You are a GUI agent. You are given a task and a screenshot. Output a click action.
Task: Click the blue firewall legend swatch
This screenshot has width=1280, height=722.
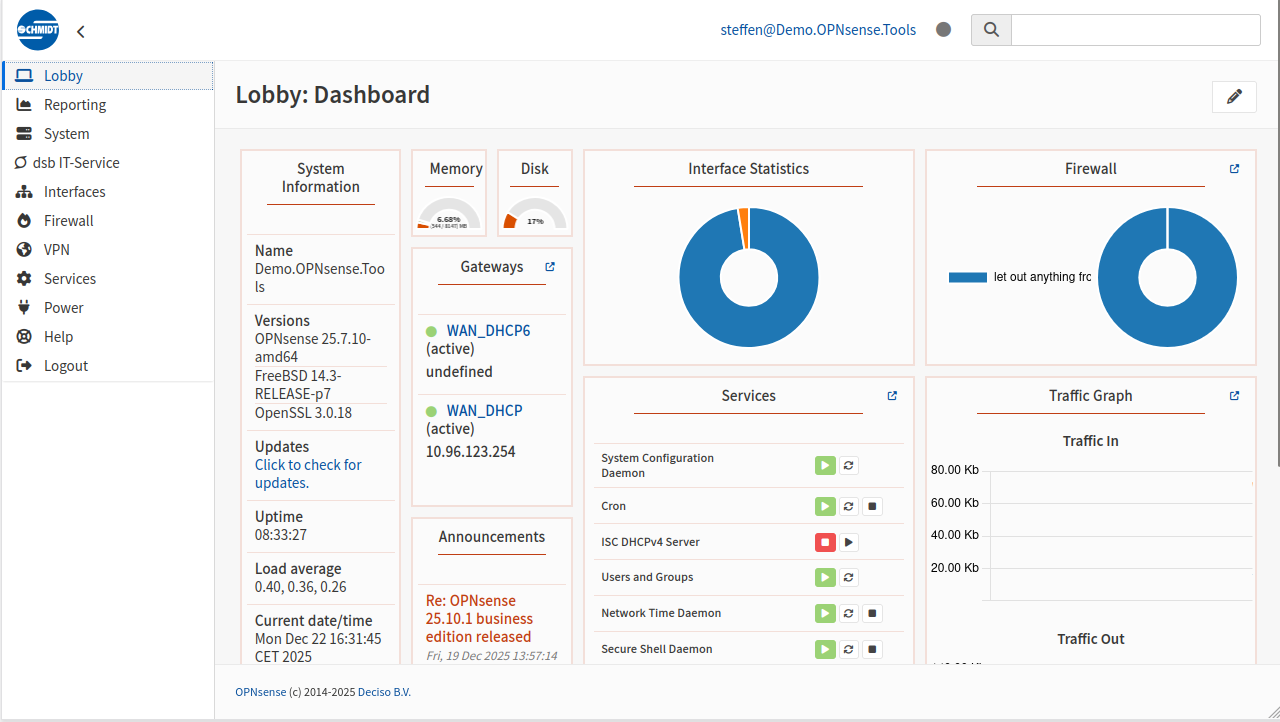click(x=967, y=277)
